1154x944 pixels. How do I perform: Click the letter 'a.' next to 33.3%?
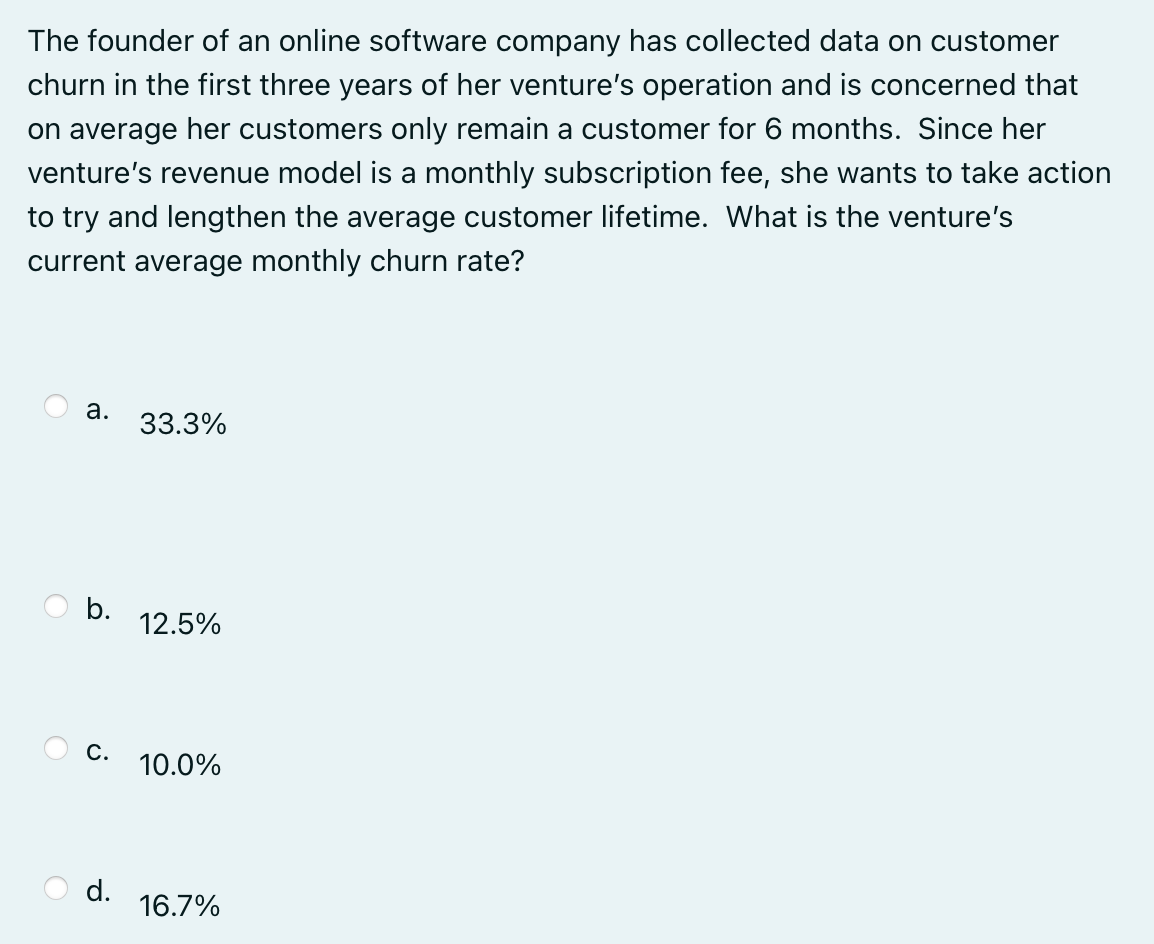pyautogui.click(x=96, y=408)
